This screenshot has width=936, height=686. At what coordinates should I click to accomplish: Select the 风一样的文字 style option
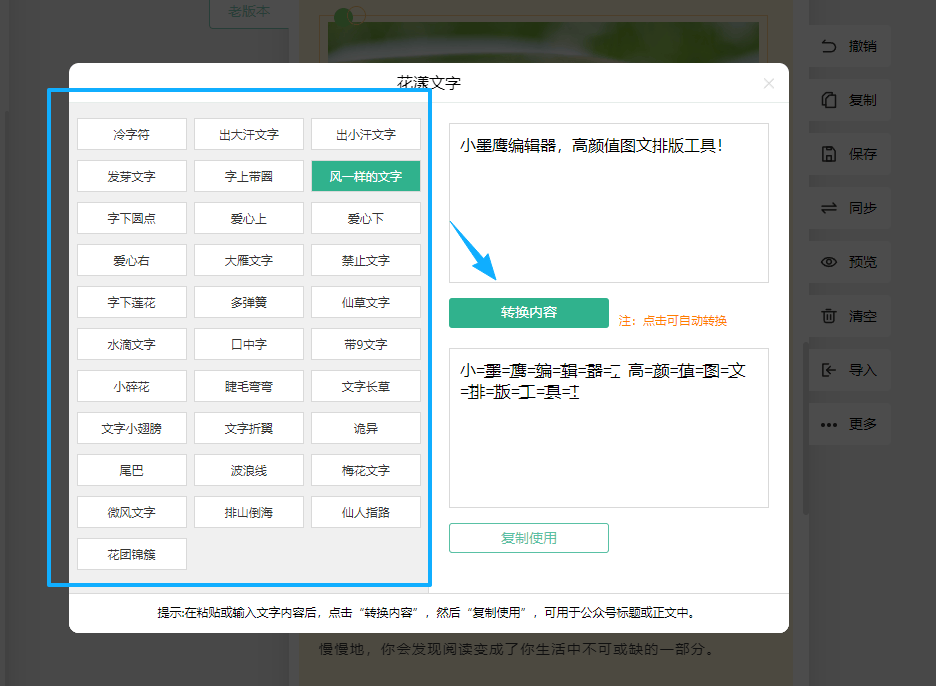pyautogui.click(x=365, y=176)
